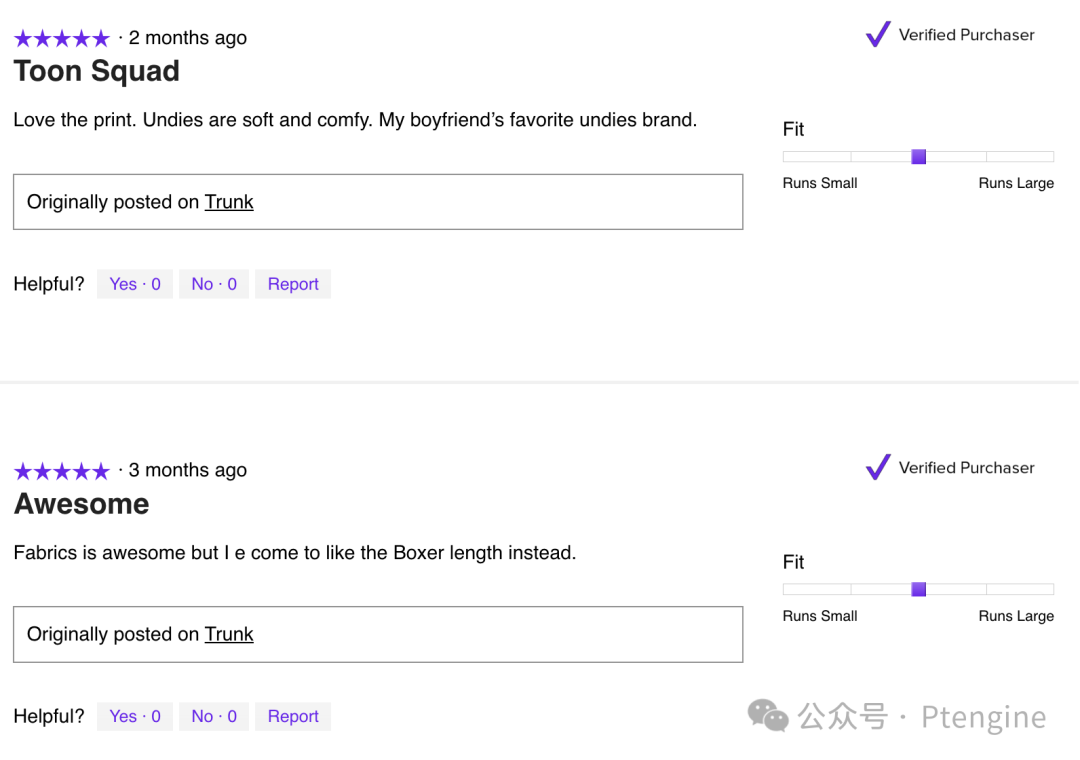
Task: Click the Verified Purchaser checkmark on Awesome review
Action: (878, 467)
